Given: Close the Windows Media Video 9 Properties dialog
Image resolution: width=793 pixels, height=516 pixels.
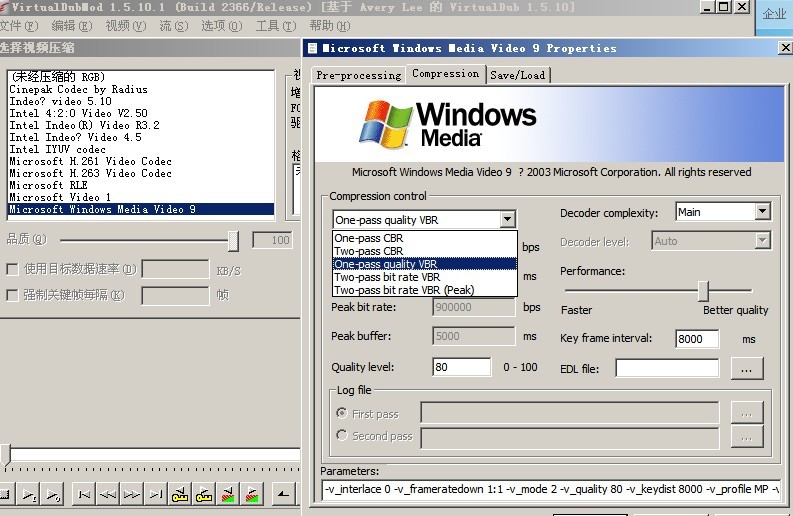Looking at the screenshot, I should (x=785, y=48).
